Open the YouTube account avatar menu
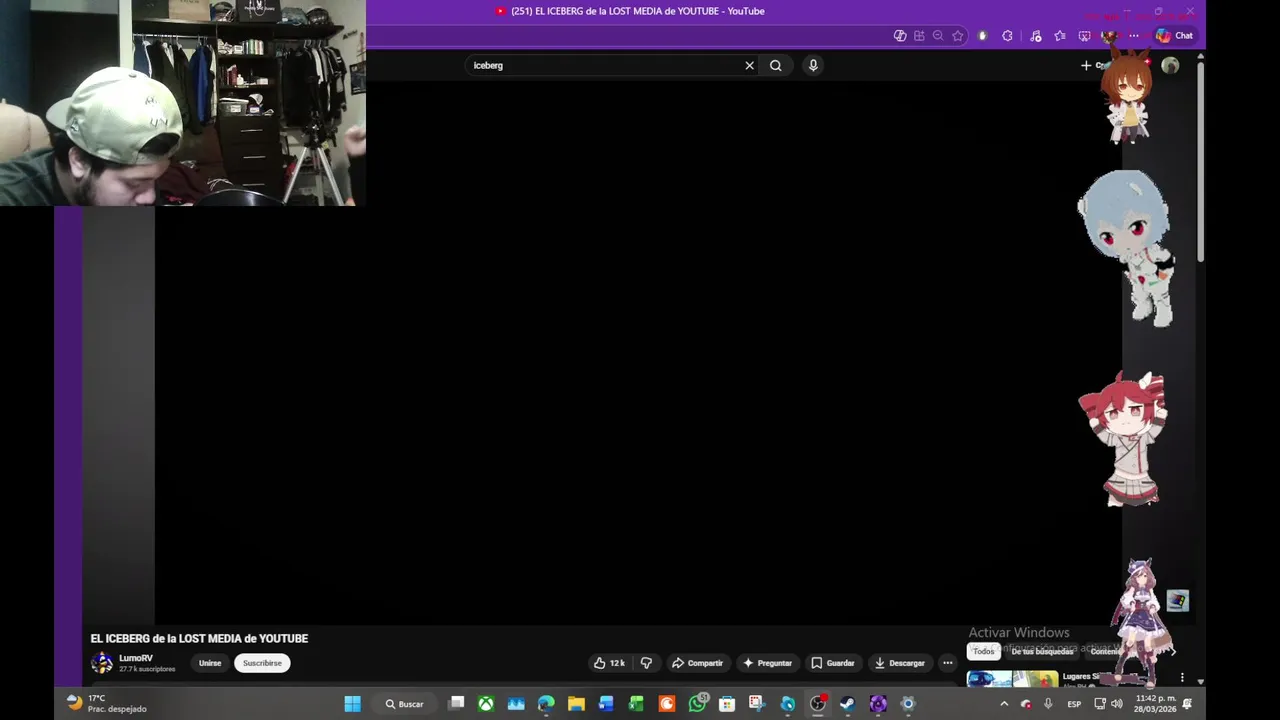1280x720 pixels. coord(1170,65)
